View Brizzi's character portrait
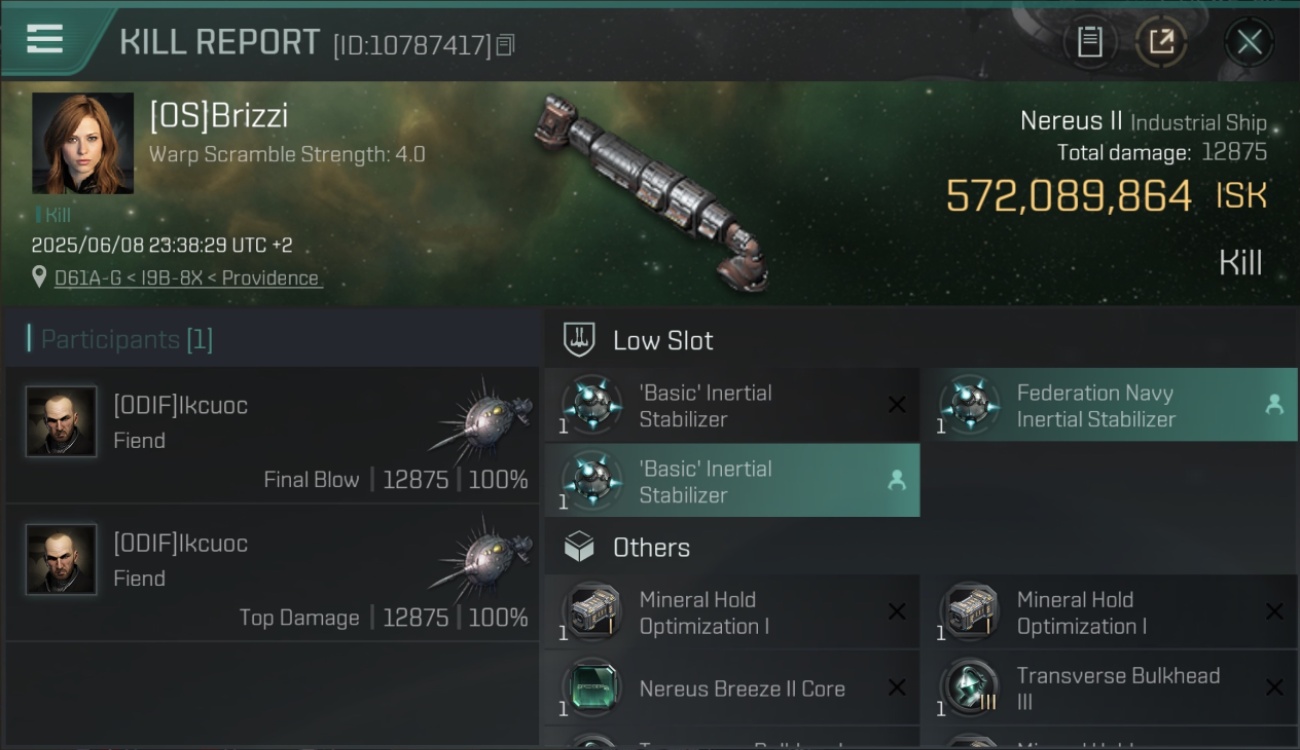 click(x=83, y=143)
